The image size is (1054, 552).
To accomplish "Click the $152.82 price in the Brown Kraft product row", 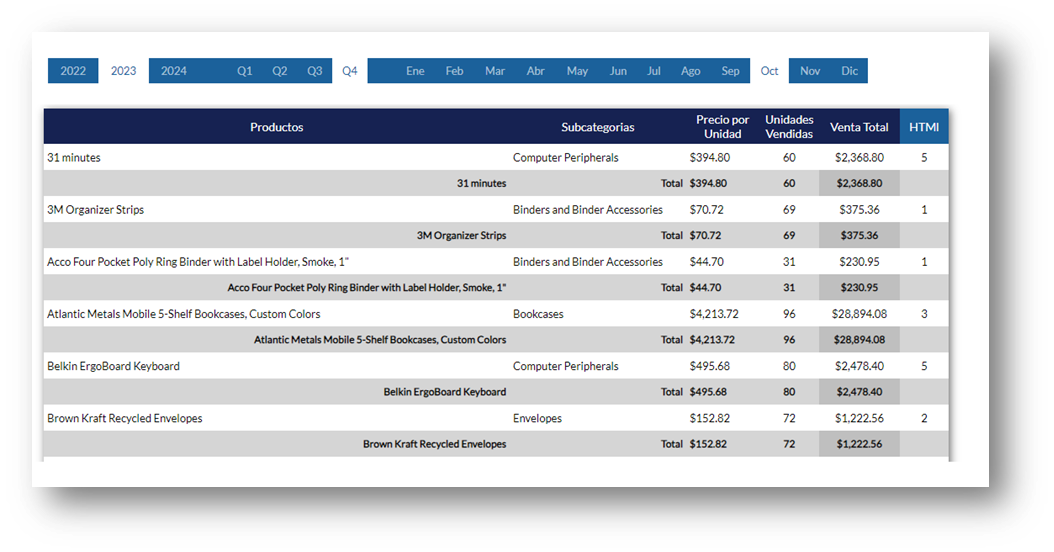I will point(710,418).
